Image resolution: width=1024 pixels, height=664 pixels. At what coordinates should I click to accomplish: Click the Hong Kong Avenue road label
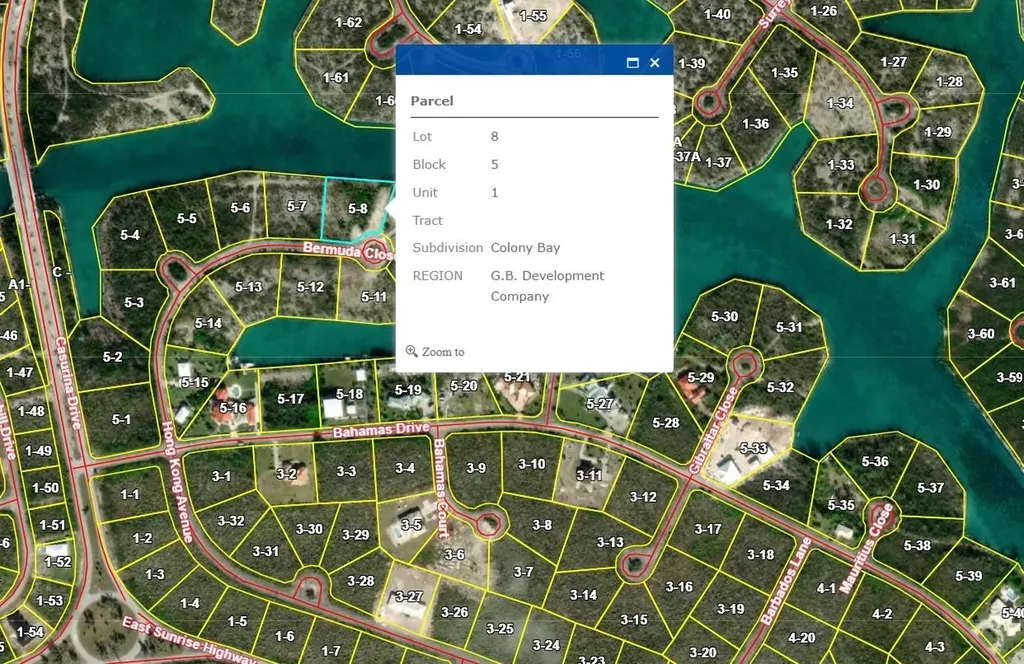point(178,482)
